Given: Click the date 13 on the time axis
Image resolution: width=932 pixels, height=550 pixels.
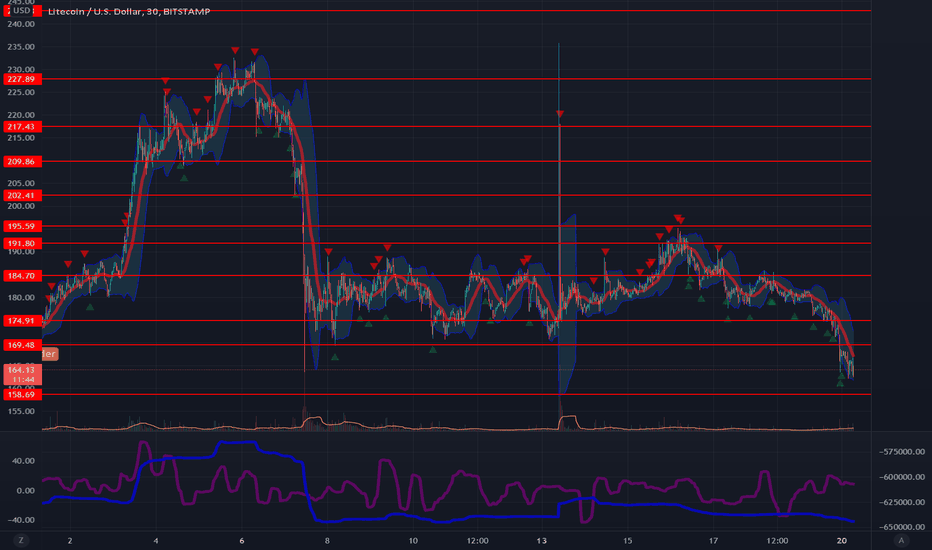Looking at the screenshot, I should click(541, 540).
